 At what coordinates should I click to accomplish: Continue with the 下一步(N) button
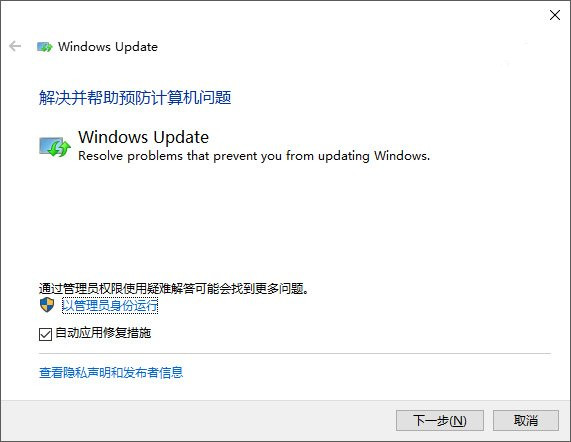[x=440, y=421]
